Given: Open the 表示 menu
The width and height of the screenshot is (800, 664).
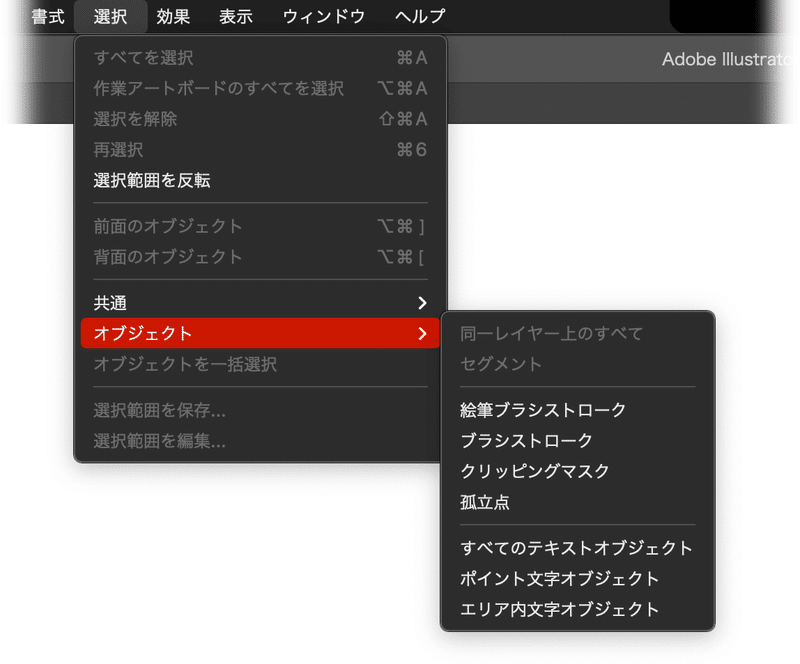Looking at the screenshot, I should (x=236, y=16).
